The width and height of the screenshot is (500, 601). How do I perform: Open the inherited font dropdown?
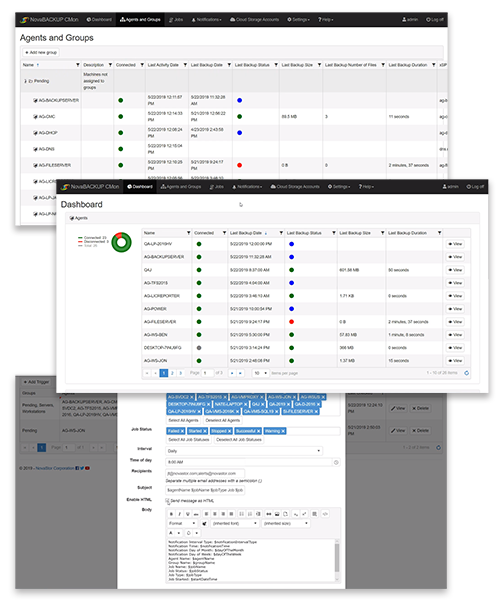click(235, 524)
